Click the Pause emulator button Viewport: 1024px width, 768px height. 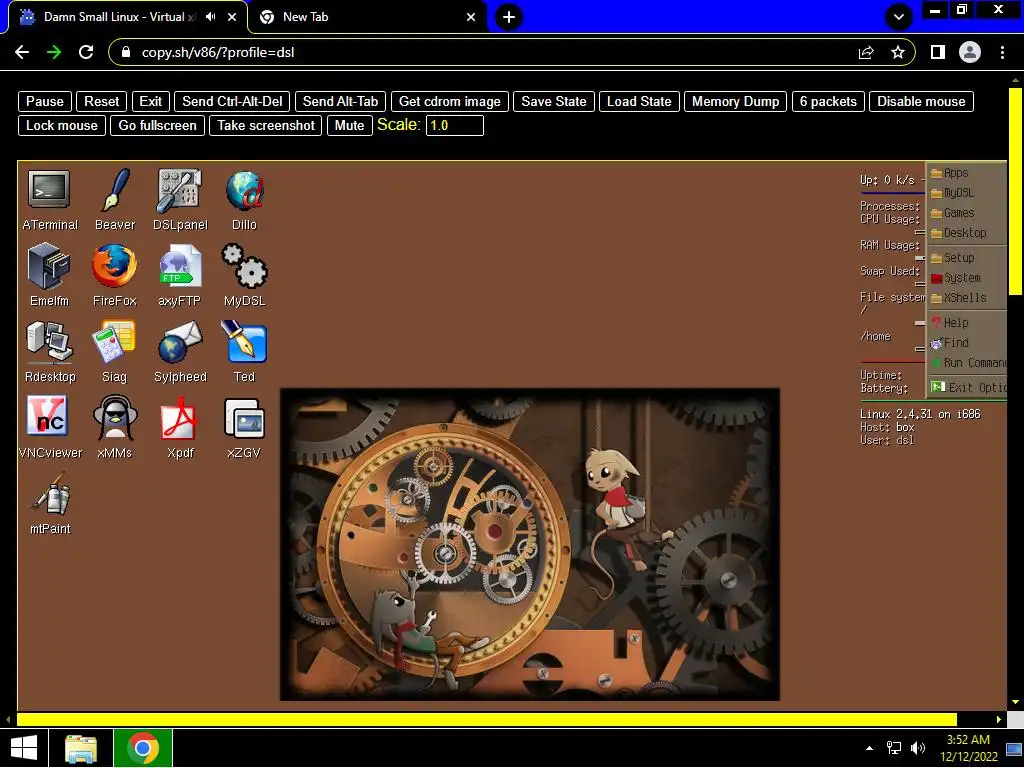pyautogui.click(x=44, y=101)
